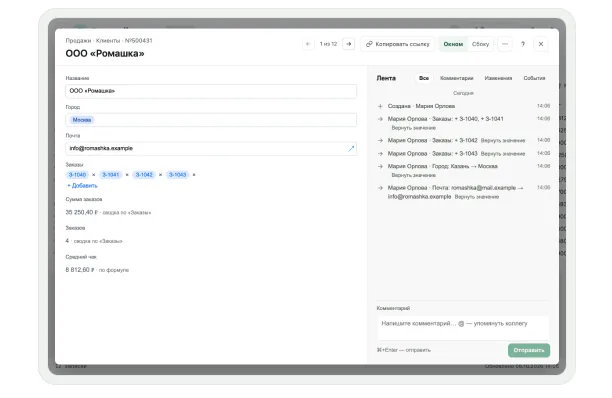Click the Название input field
Screen dimensions: 612x398
pyautogui.click(x=211, y=91)
